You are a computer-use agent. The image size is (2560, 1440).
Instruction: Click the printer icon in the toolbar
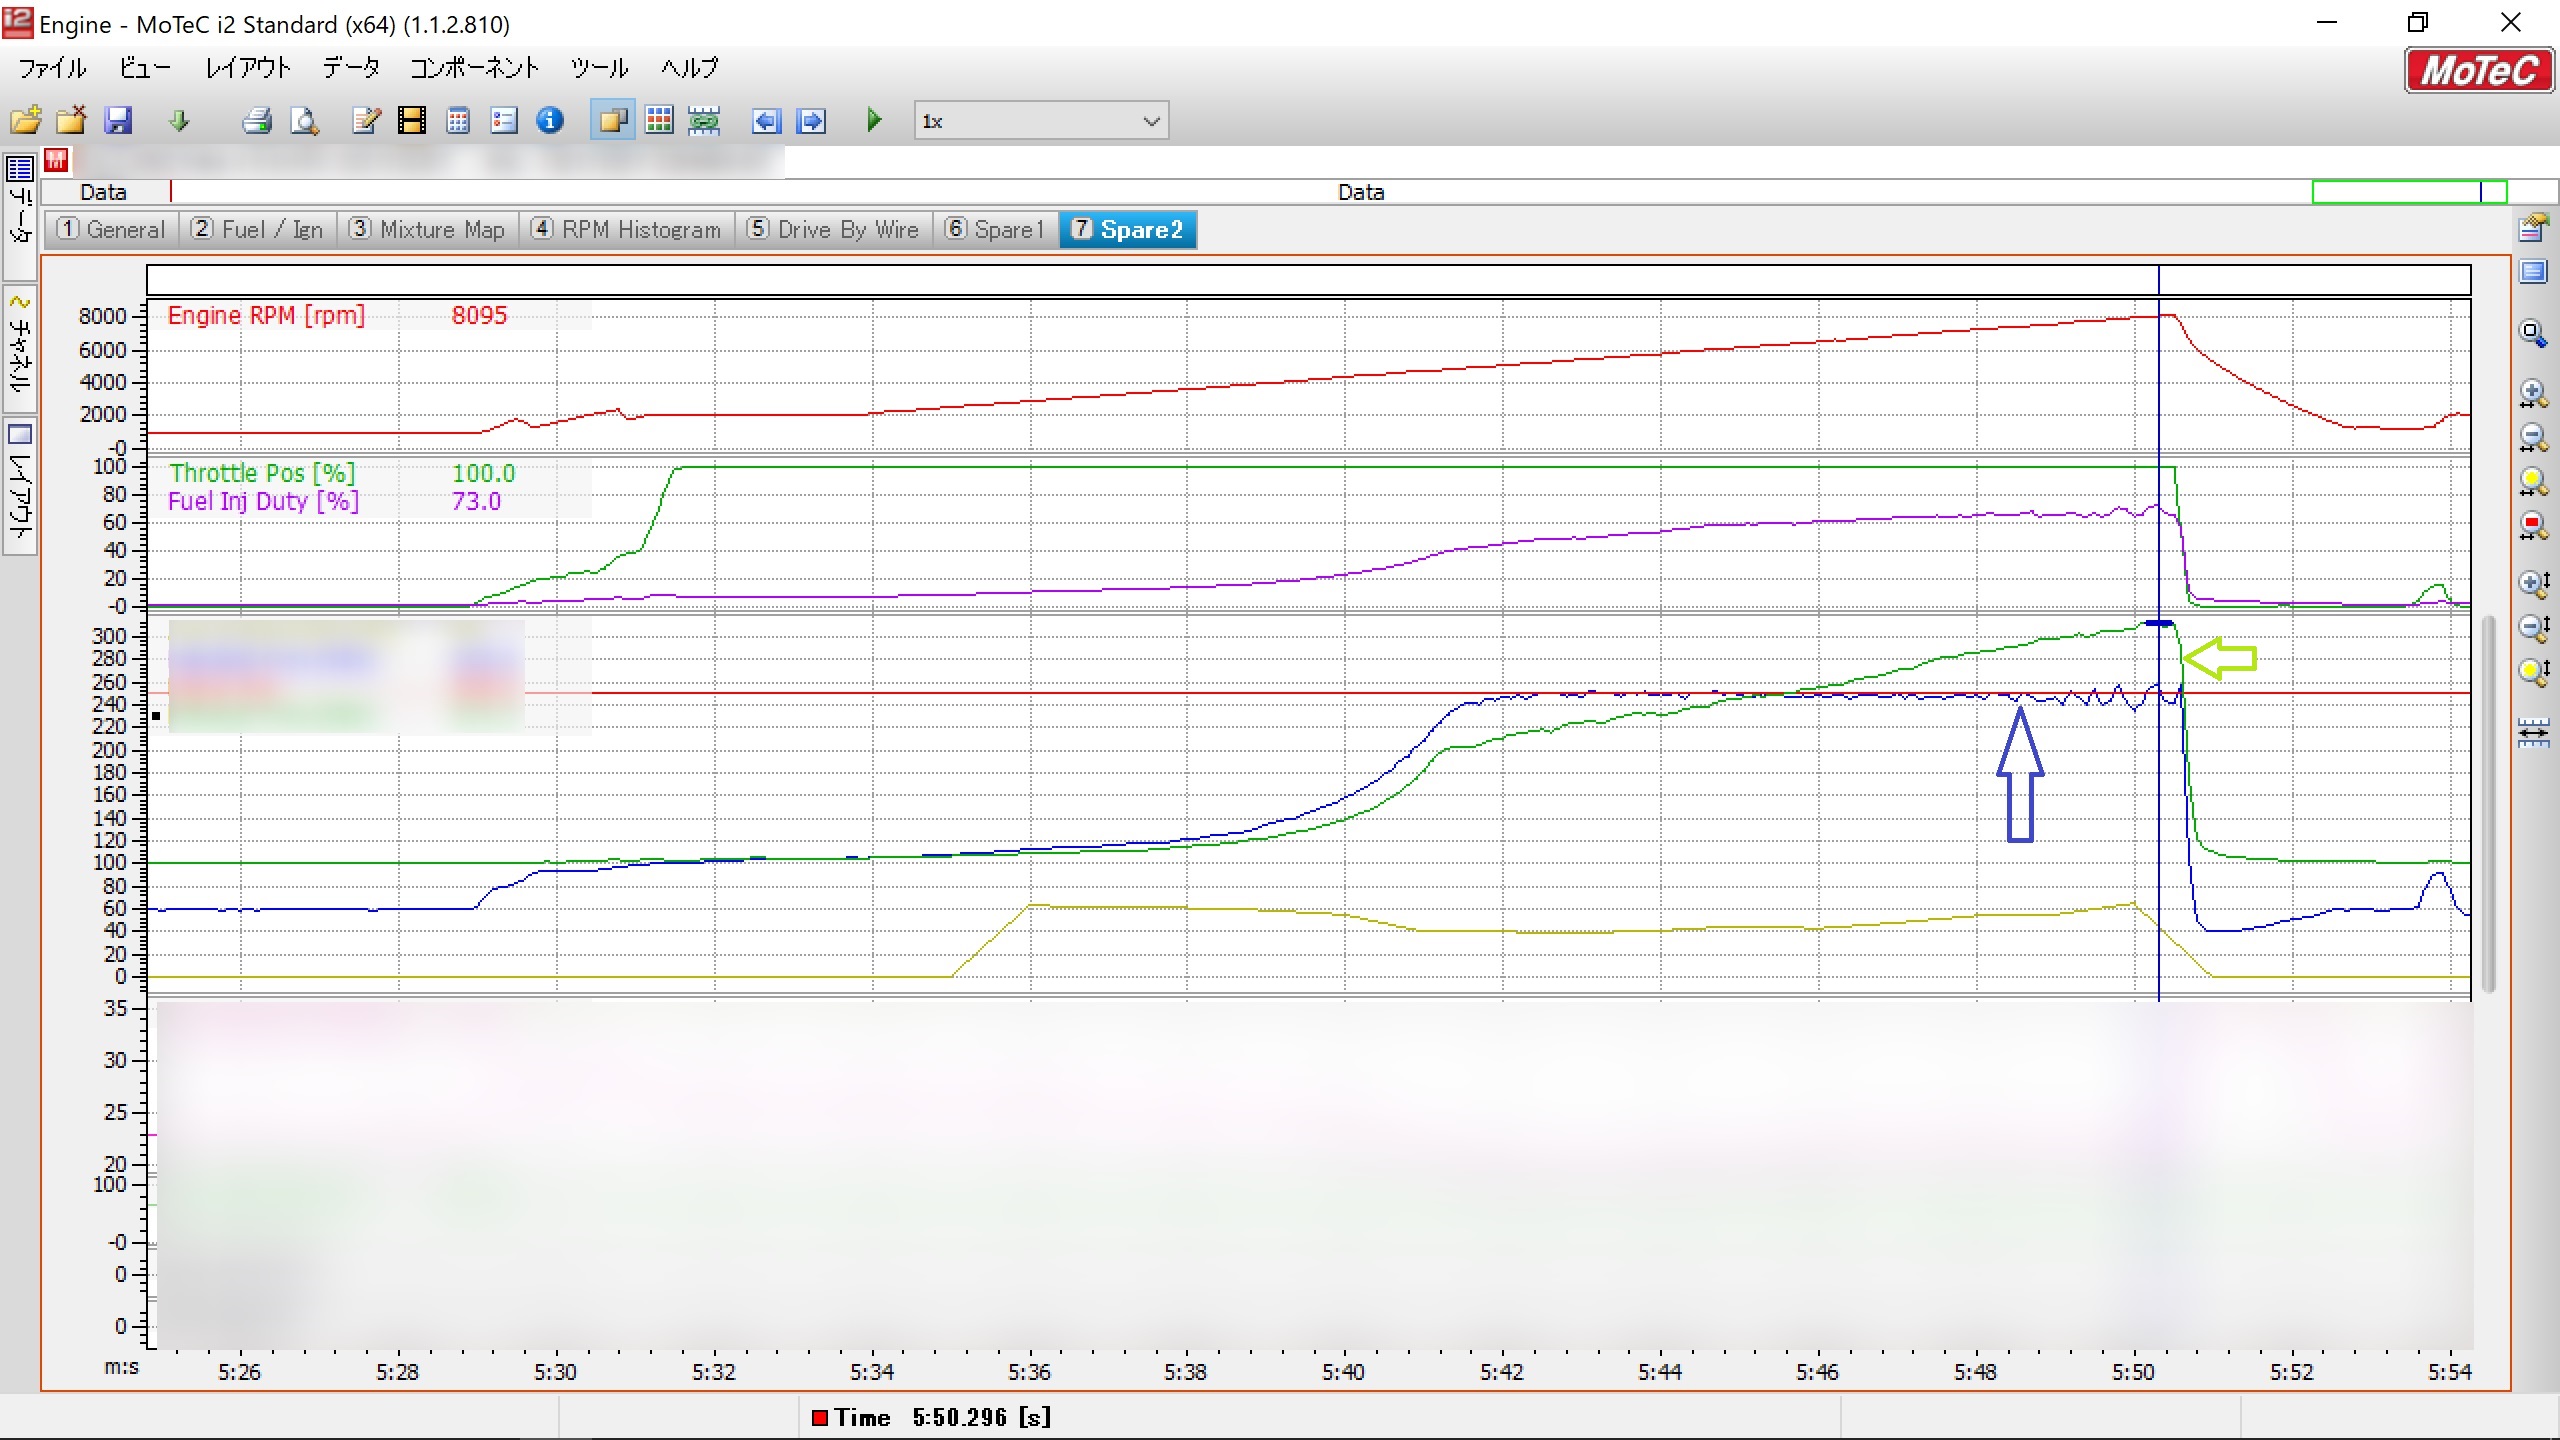pyautogui.click(x=257, y=121)
